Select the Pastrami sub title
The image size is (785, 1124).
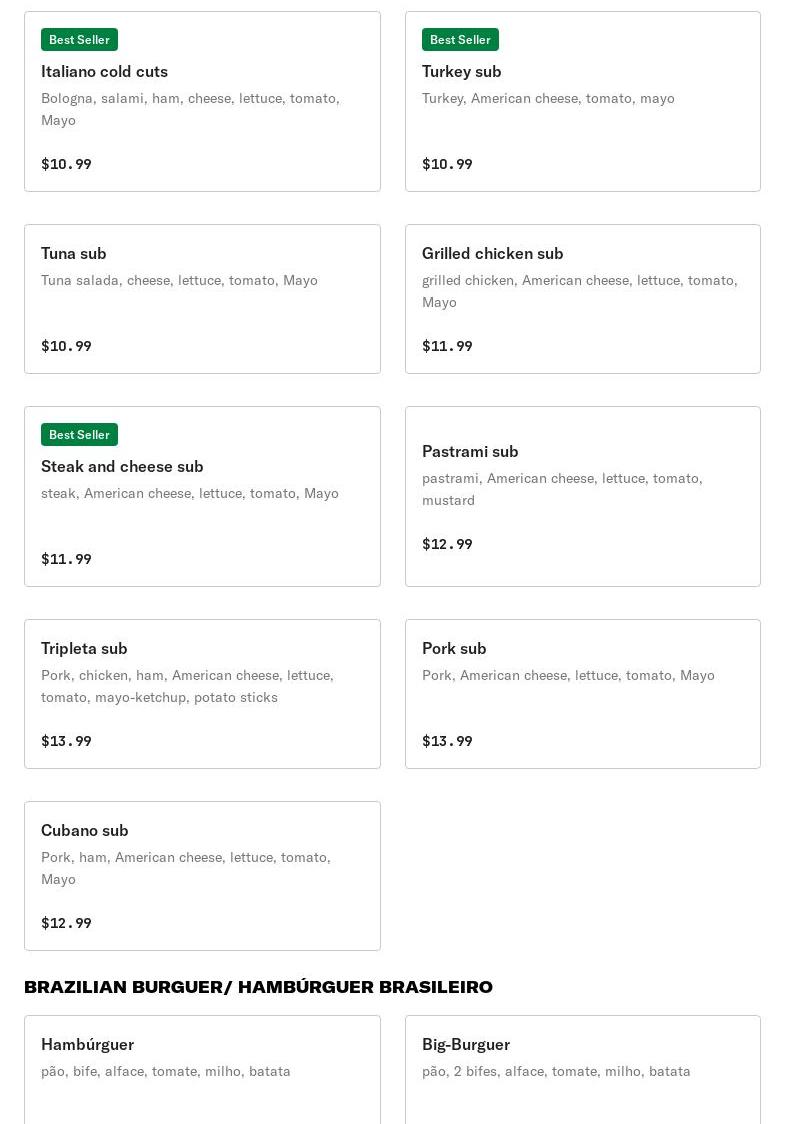470,452
